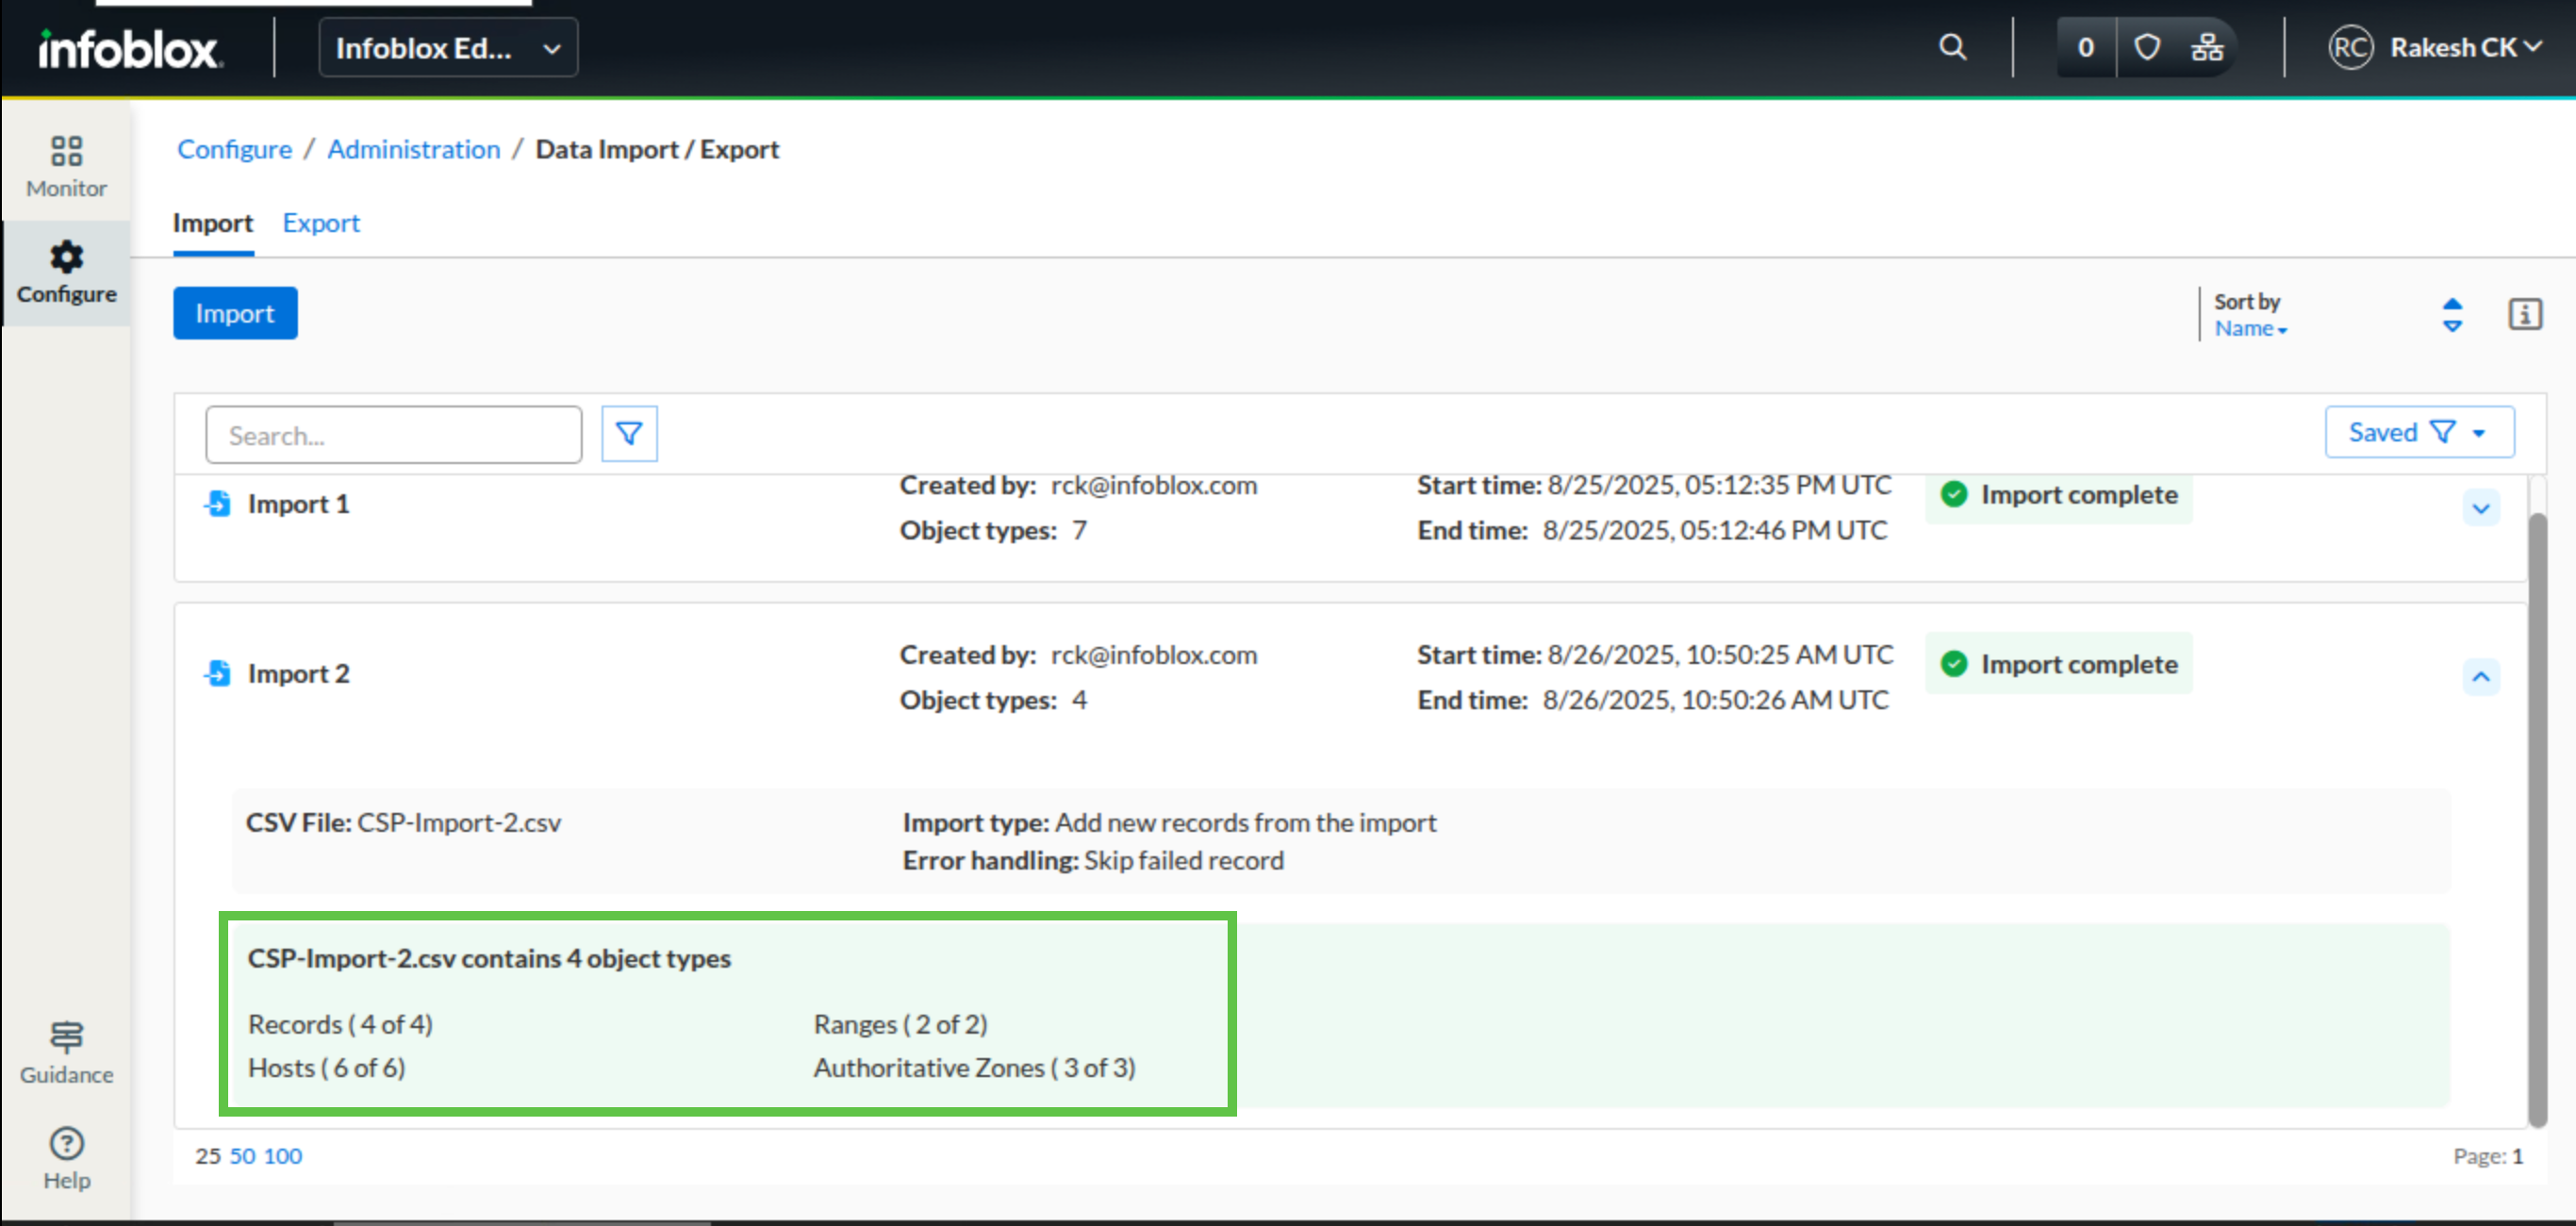The width and height of the screenshot is (2576, 1226).
Task: Click the Configure gear icon
Action: (x=66, y=257)
